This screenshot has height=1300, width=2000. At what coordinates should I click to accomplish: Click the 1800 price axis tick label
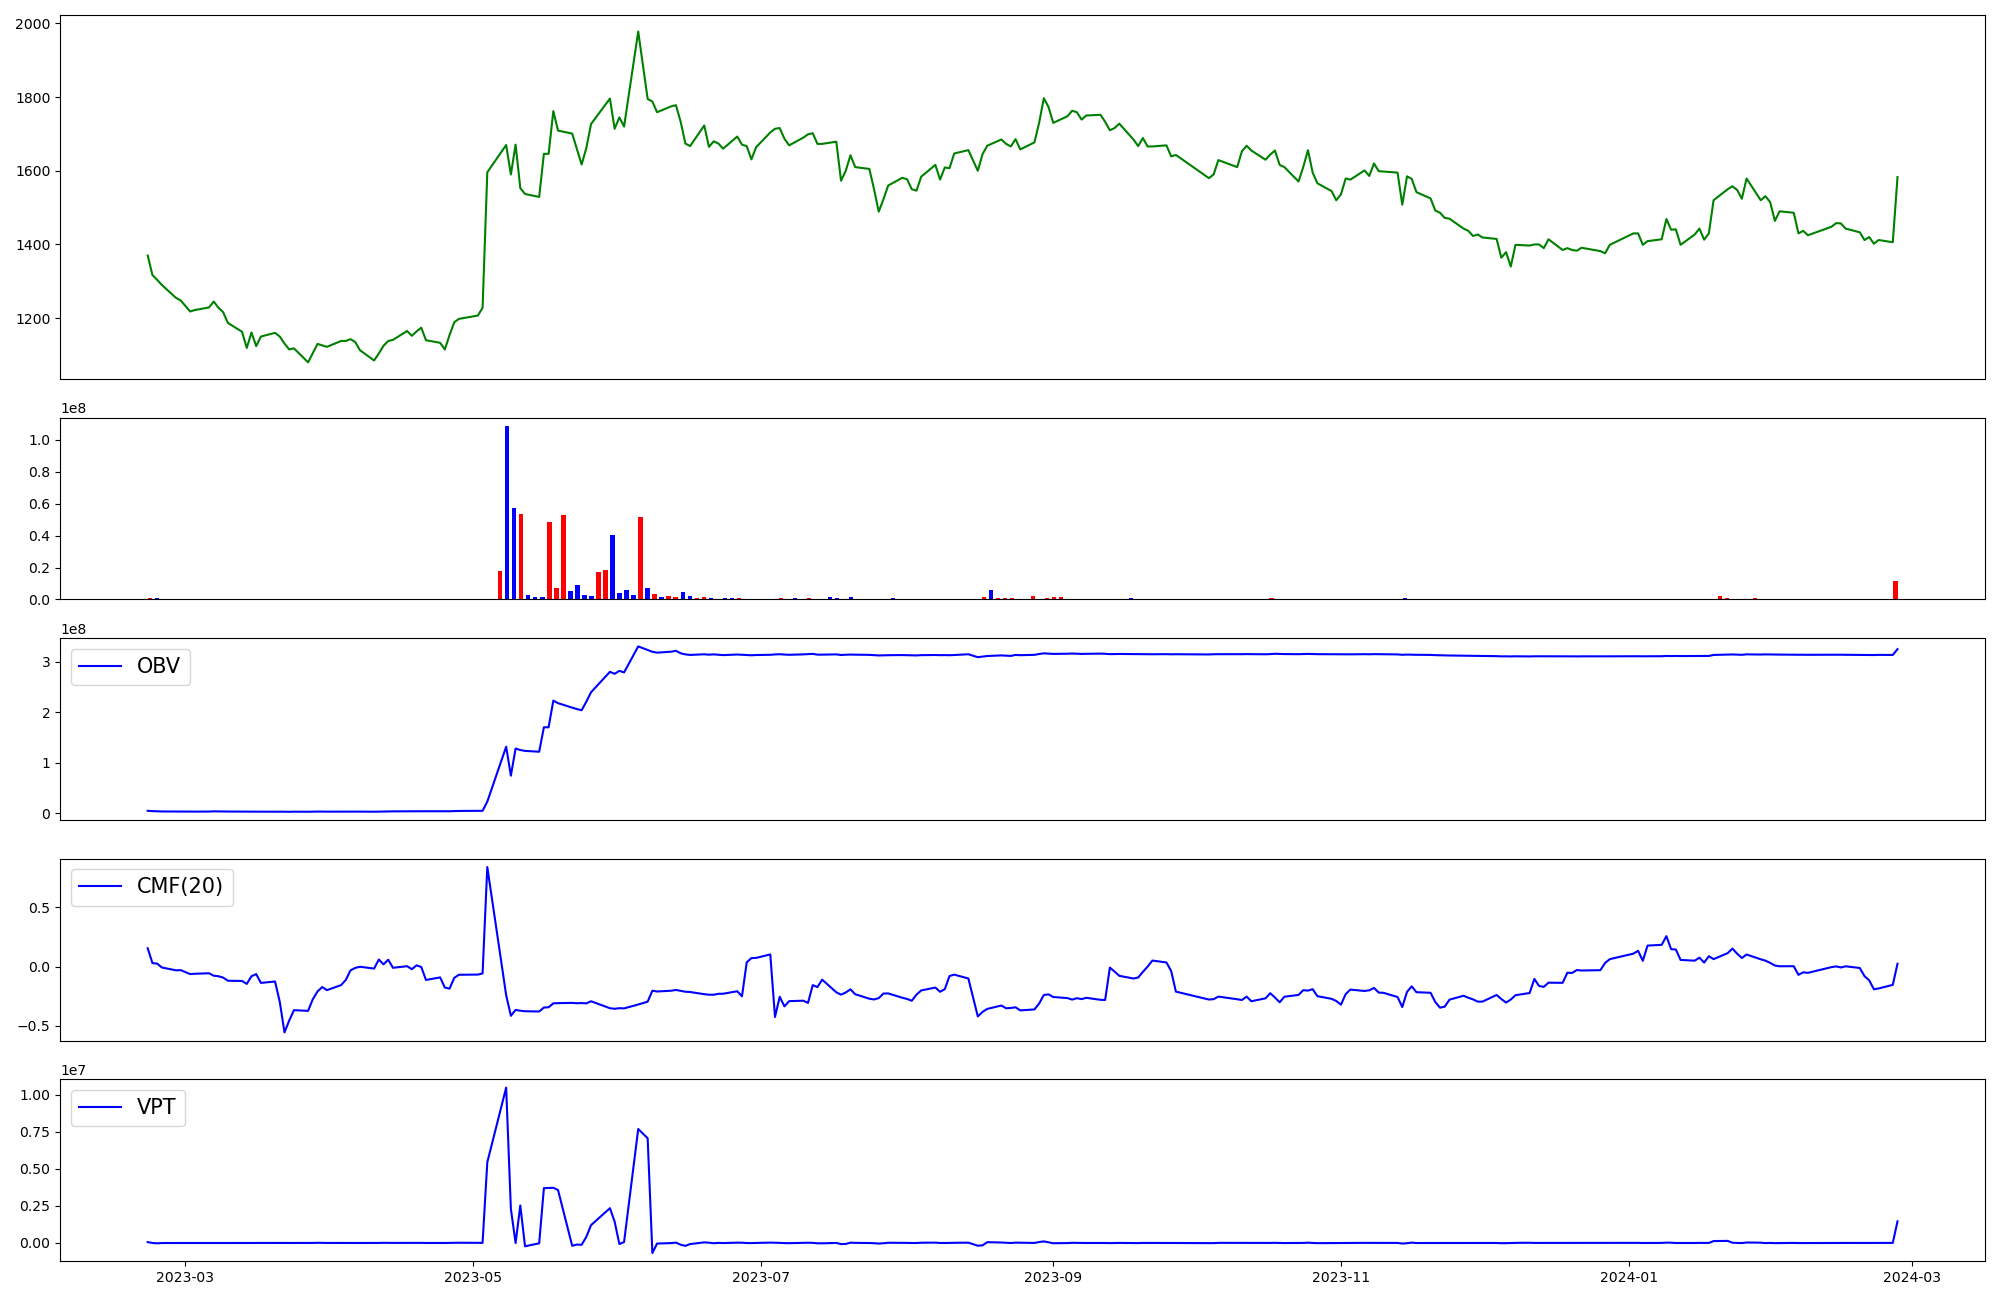pyautogui.click(x=33, y=98)
